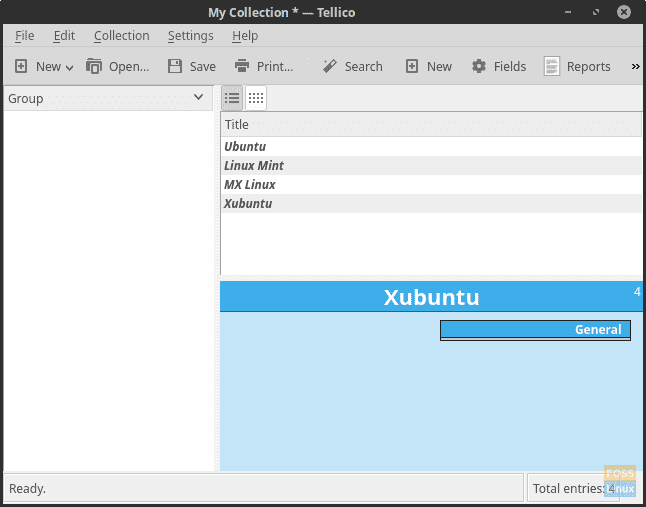Viewport: 646px width, 507px height.
Task: Close the Tellico window
Action: [624, 12]
